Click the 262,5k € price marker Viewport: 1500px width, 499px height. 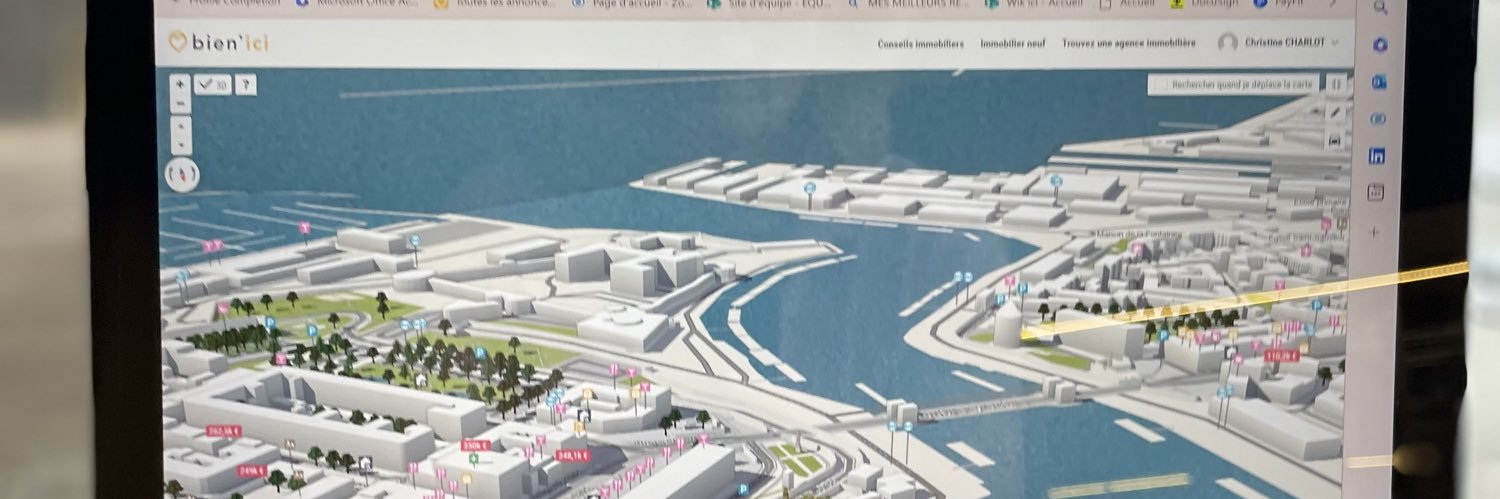pos(223,431)
